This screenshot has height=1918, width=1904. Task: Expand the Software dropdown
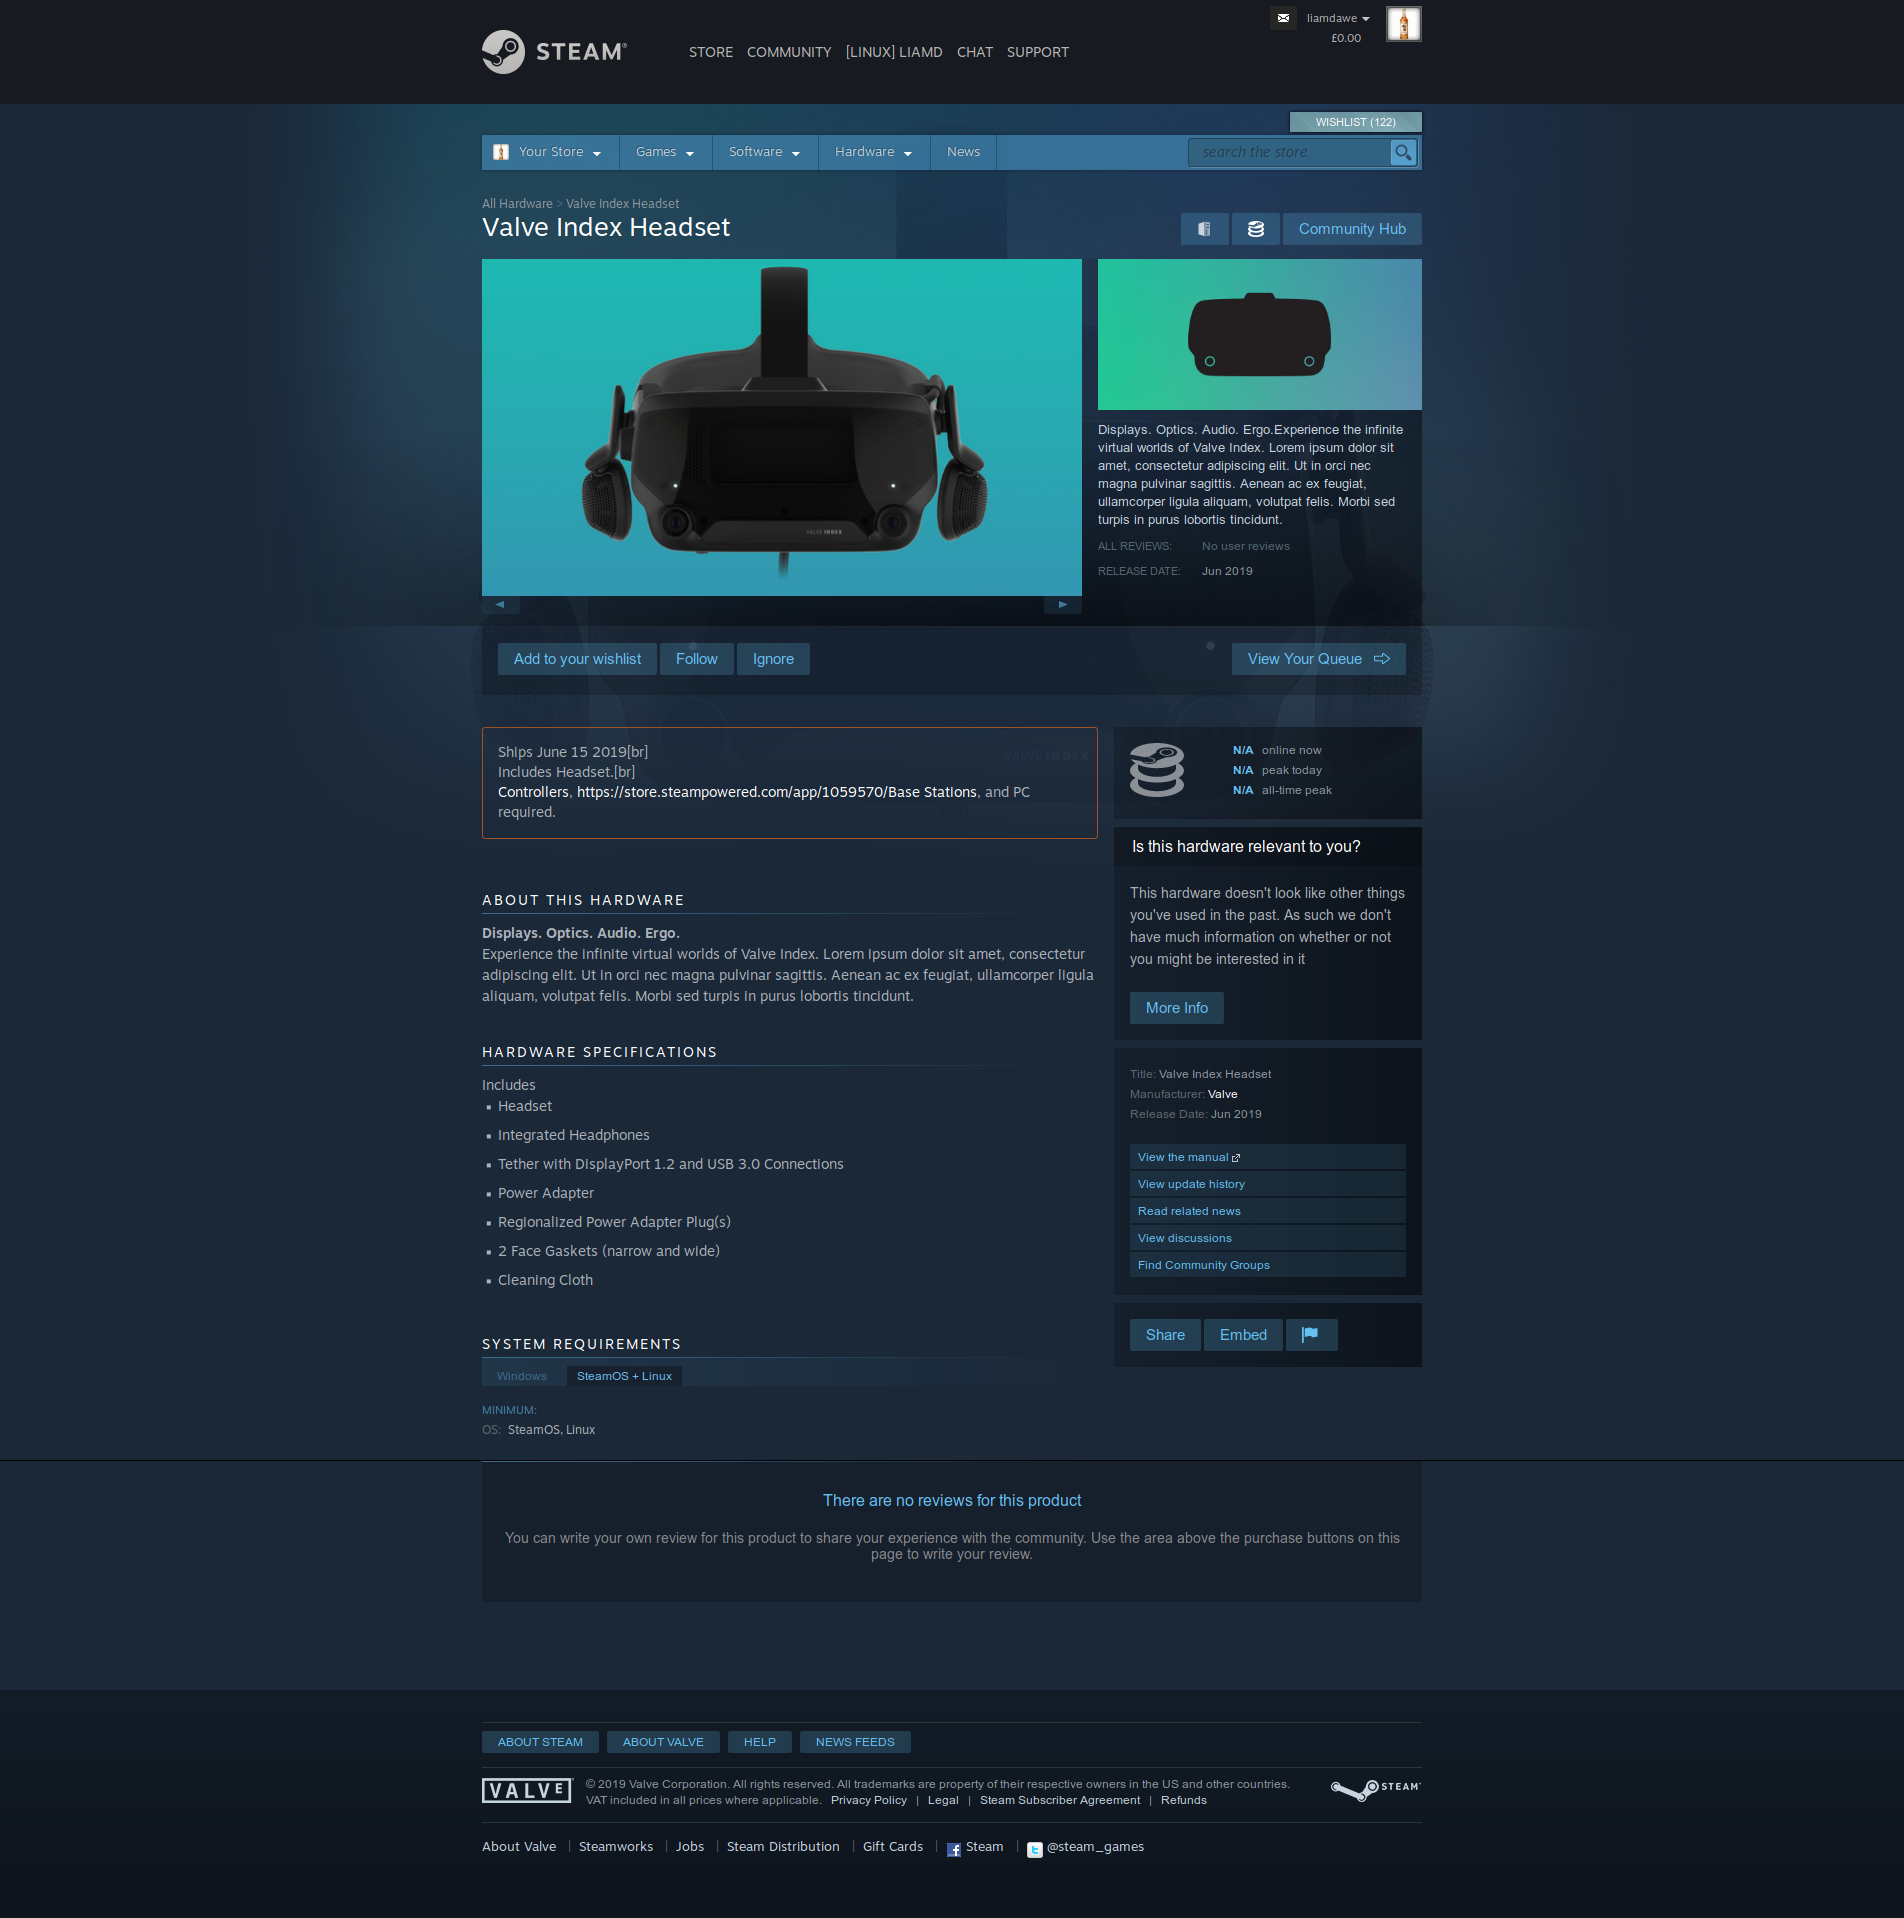click(765, 152)
